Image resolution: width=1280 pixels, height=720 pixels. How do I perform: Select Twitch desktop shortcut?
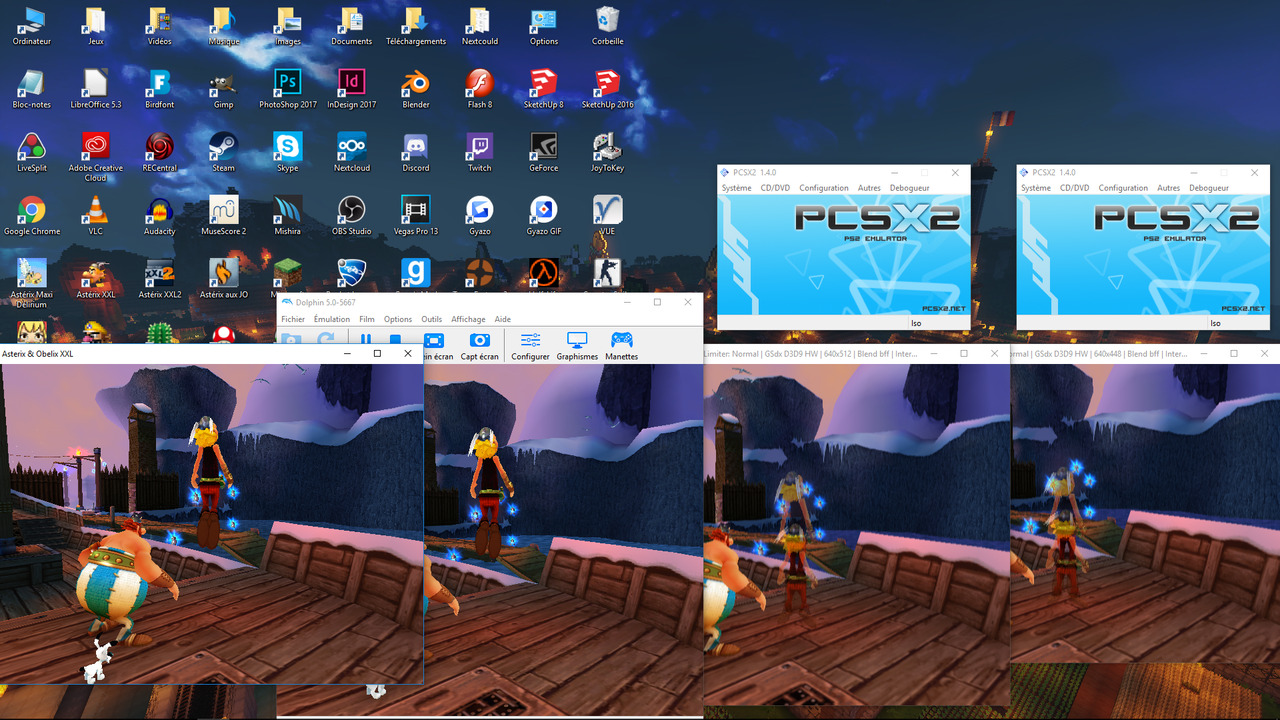480,152
